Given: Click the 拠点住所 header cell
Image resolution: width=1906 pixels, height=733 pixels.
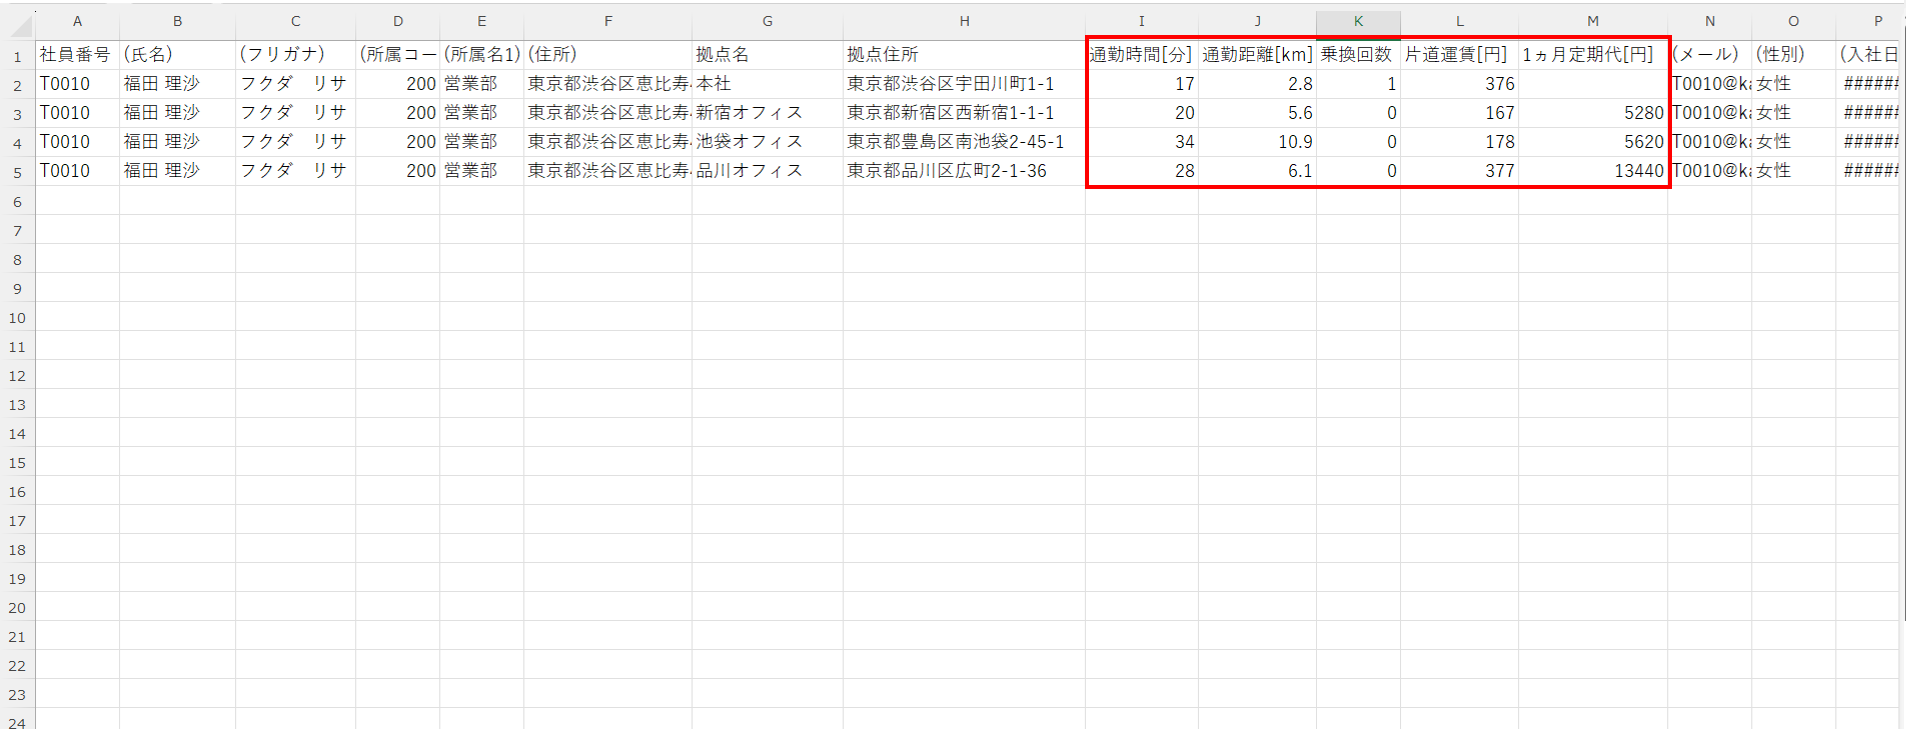Looking at the screenshot, I should tap(963, 55).
